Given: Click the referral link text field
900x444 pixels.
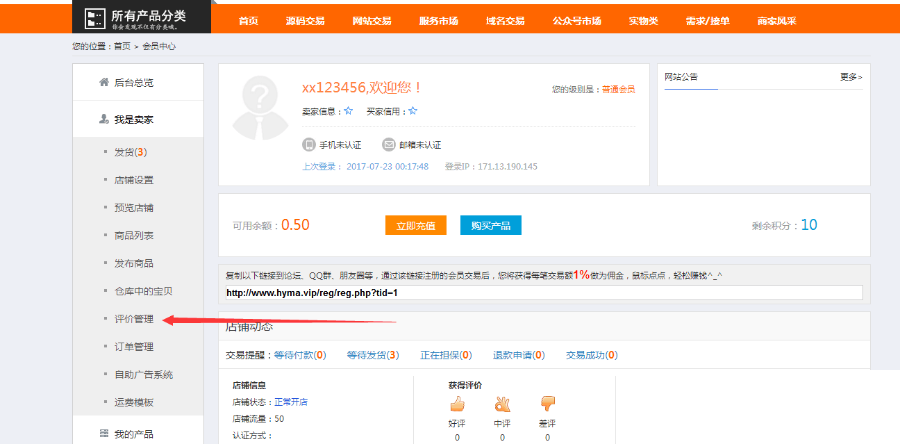Looking at the screenshot, I should pyautogui.click(x=544, y=293).
